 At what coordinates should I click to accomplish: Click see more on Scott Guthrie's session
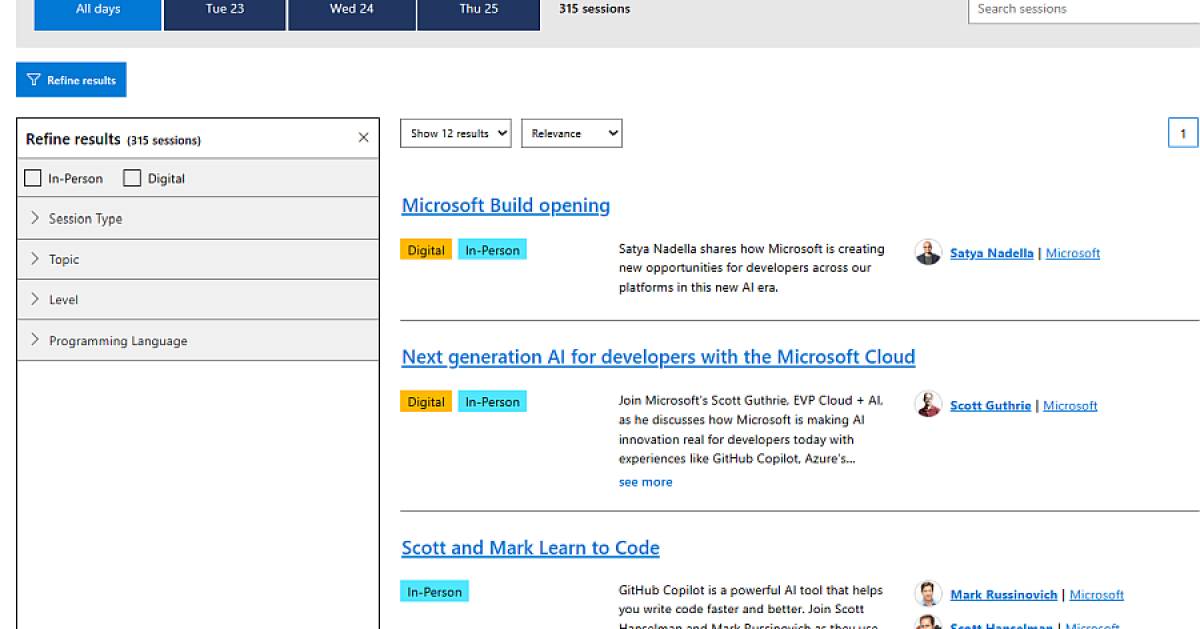(x=645, y=481)
